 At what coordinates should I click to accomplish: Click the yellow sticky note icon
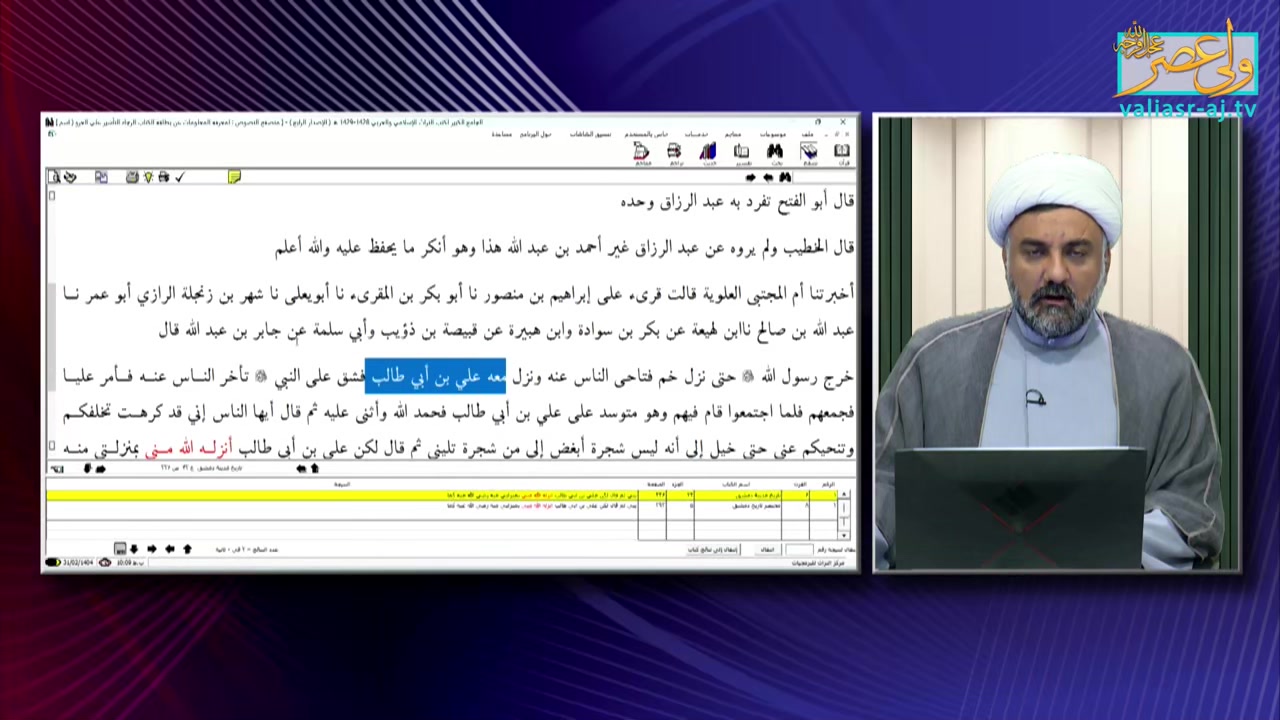[x=234, y=177]
